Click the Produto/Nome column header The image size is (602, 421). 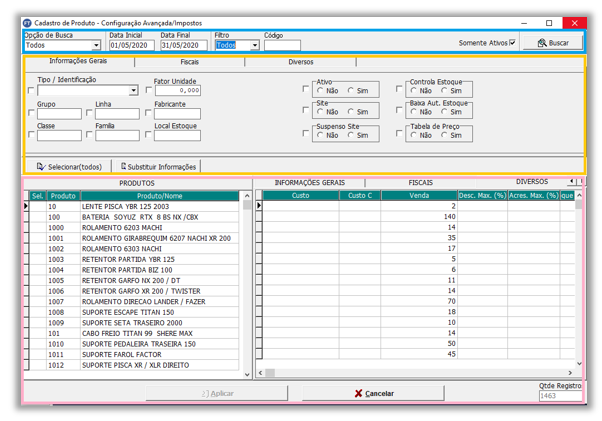click(x=160, y=196)
